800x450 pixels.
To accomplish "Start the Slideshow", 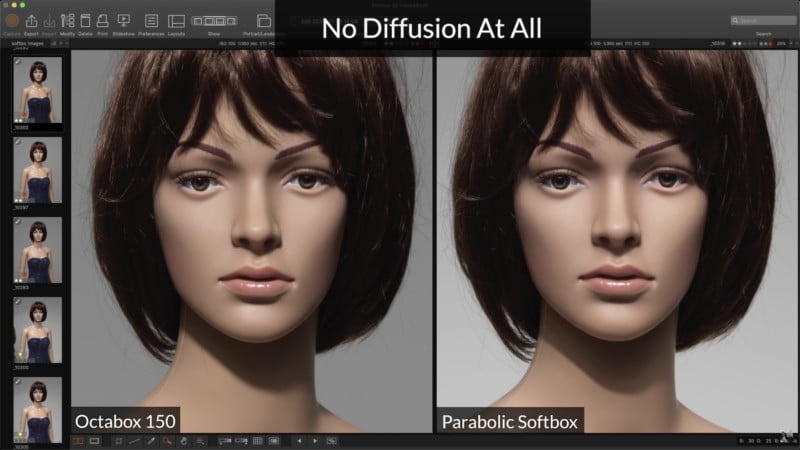I will 124,20.
